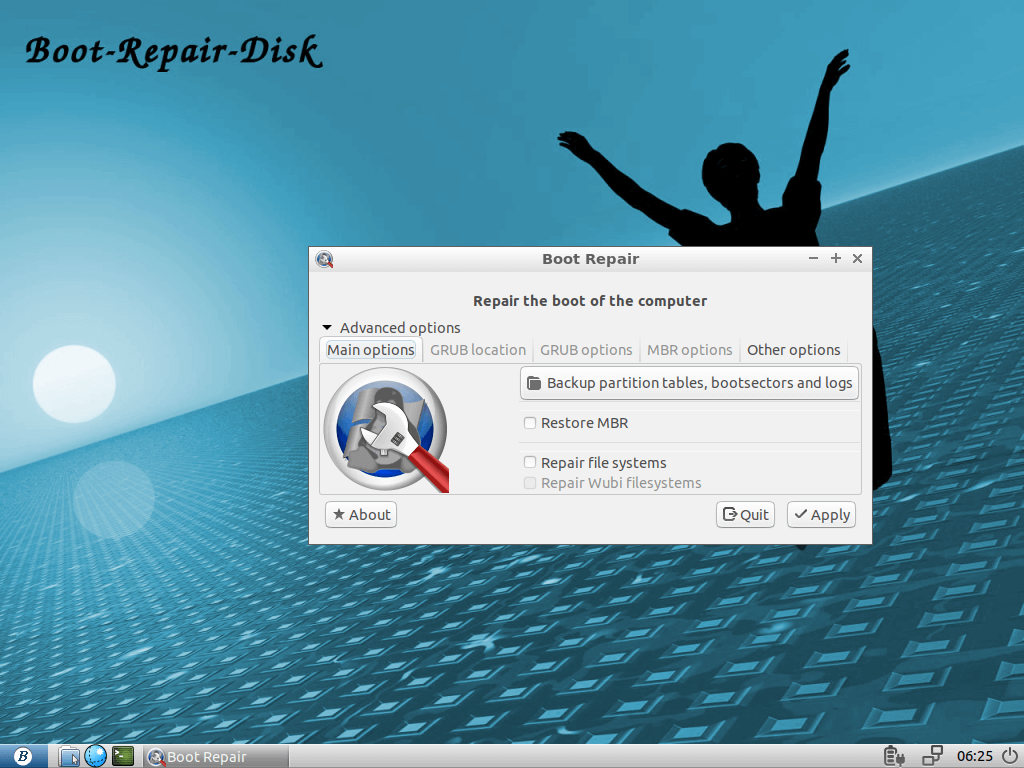Select the Main options tab
This screenshot has height=768, width=1024.
371,350
